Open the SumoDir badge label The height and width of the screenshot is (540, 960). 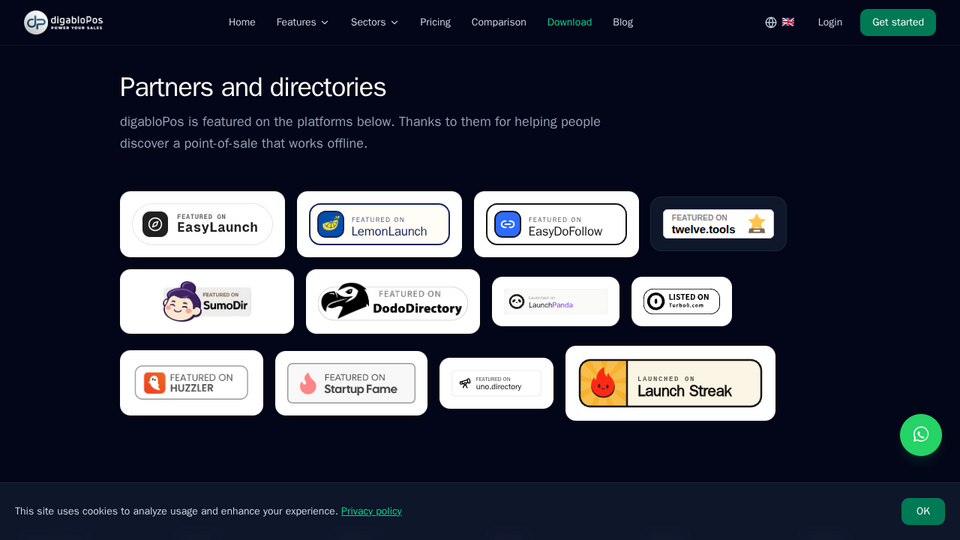(x=225, y=301)
